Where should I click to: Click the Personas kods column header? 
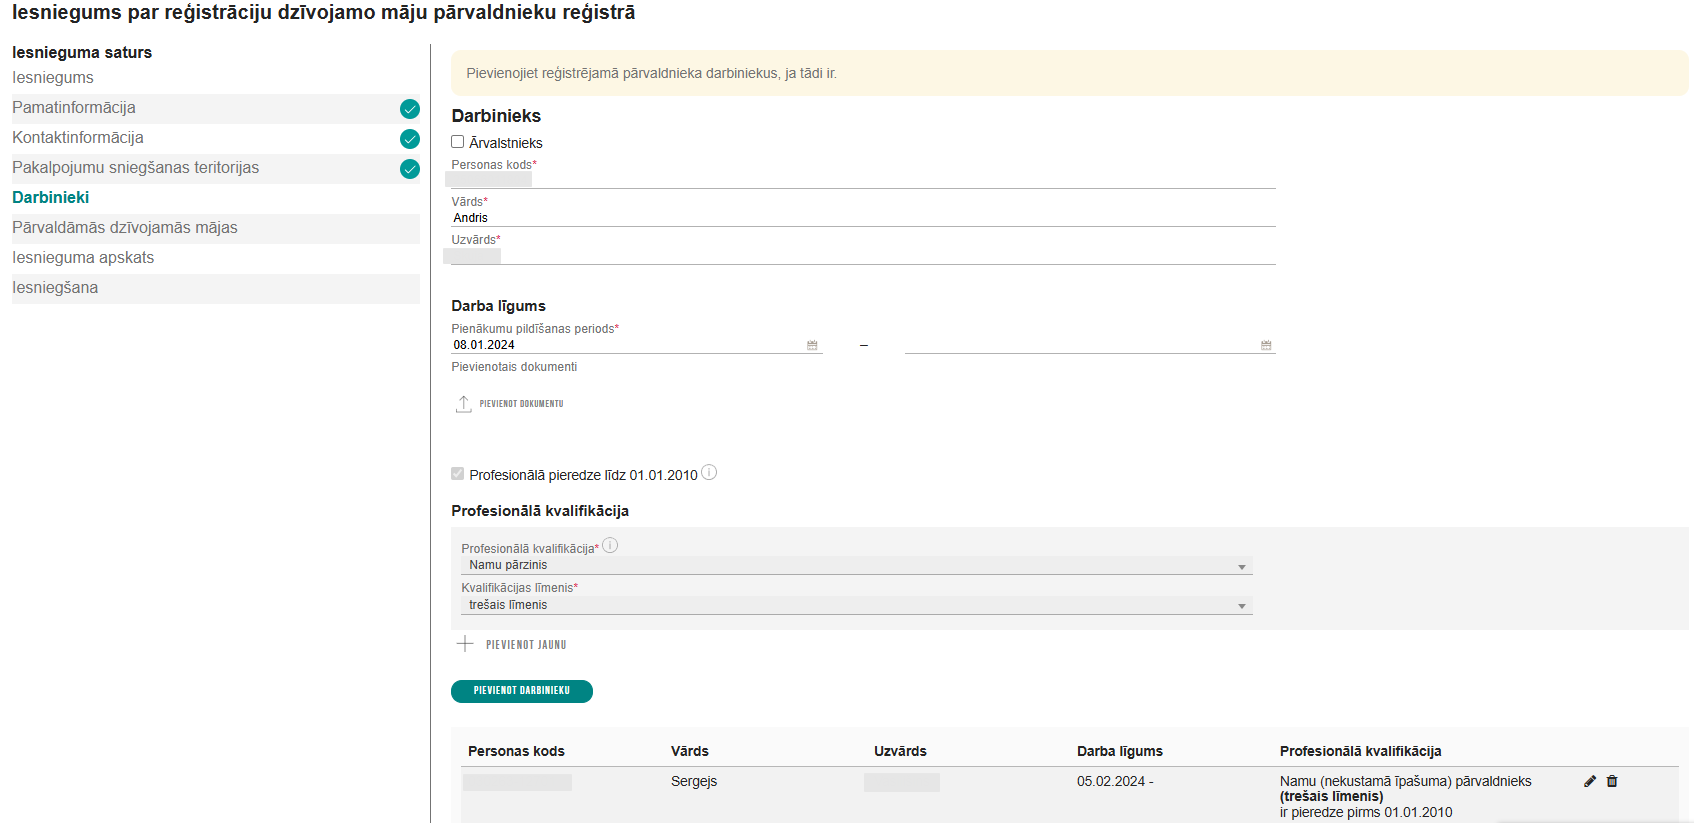pos(516,751)
